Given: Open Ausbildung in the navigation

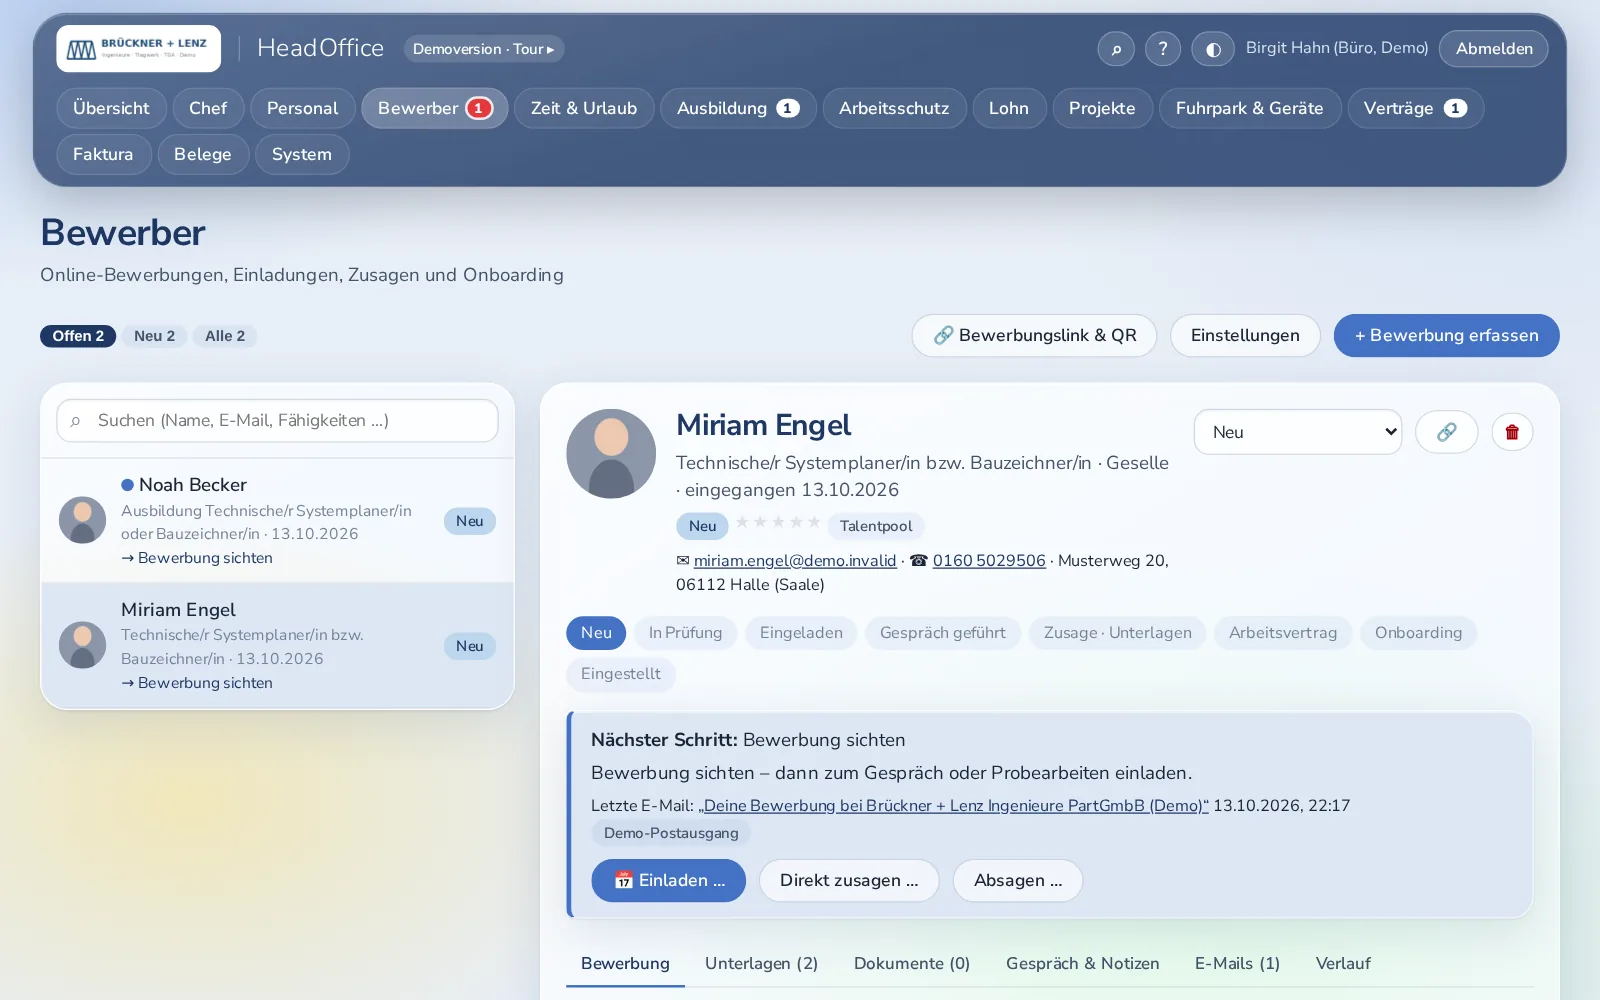Looking at the screenshot, I should point(738,108).
